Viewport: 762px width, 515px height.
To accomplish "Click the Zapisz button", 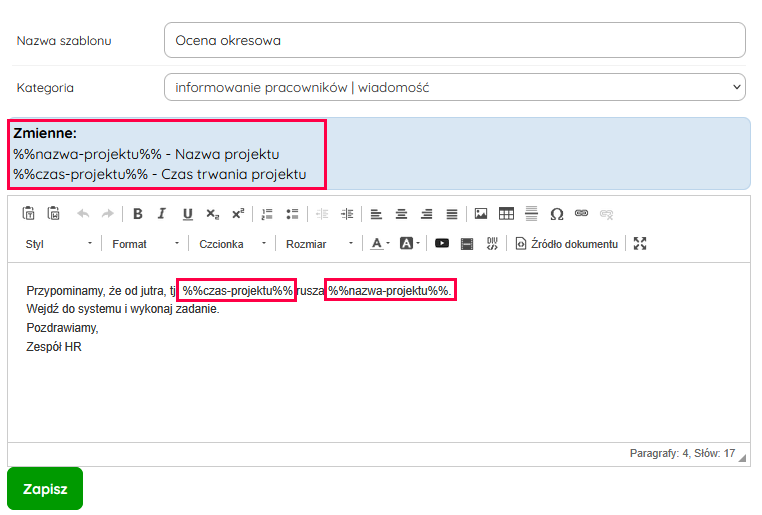I will point(45,489).
